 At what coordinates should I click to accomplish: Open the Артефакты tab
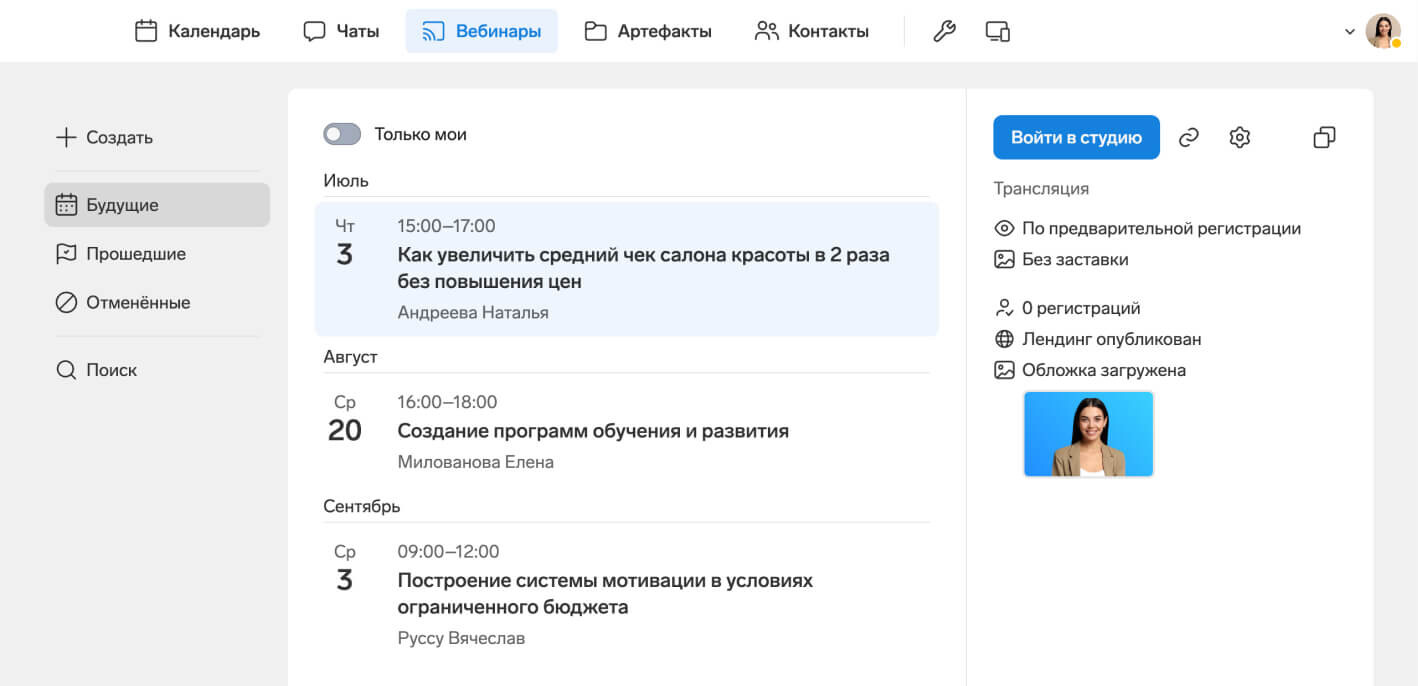point(648,31)
